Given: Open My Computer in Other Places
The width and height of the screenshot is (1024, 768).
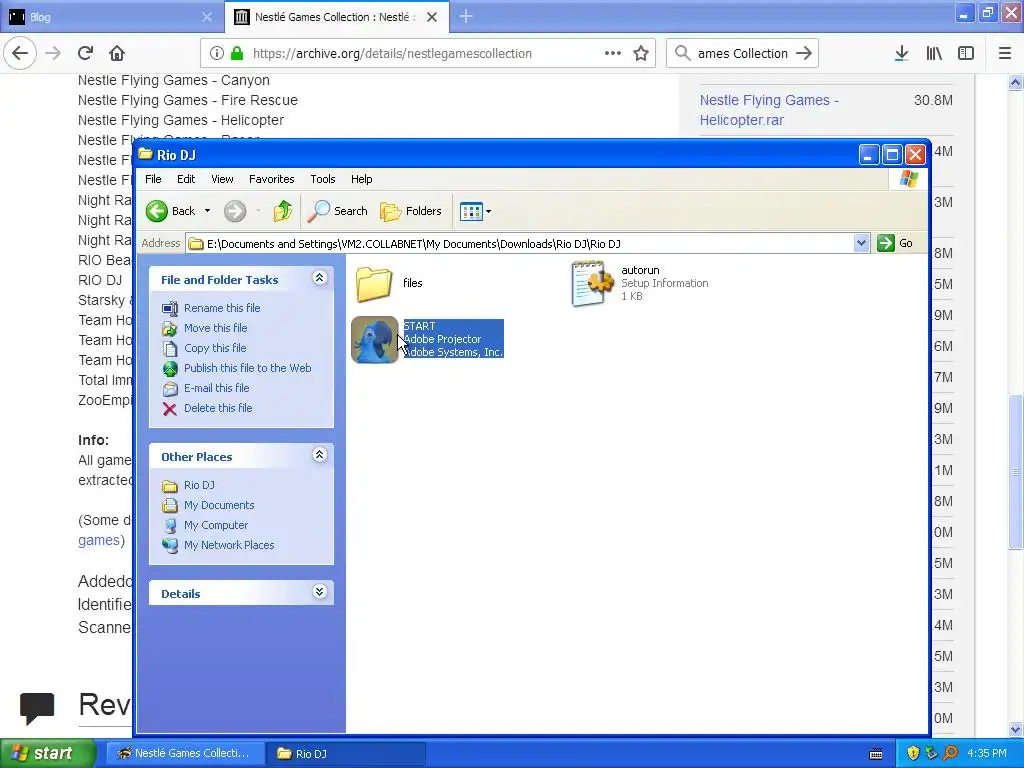Looking at the screenshot, I should [x=216, y=525].
